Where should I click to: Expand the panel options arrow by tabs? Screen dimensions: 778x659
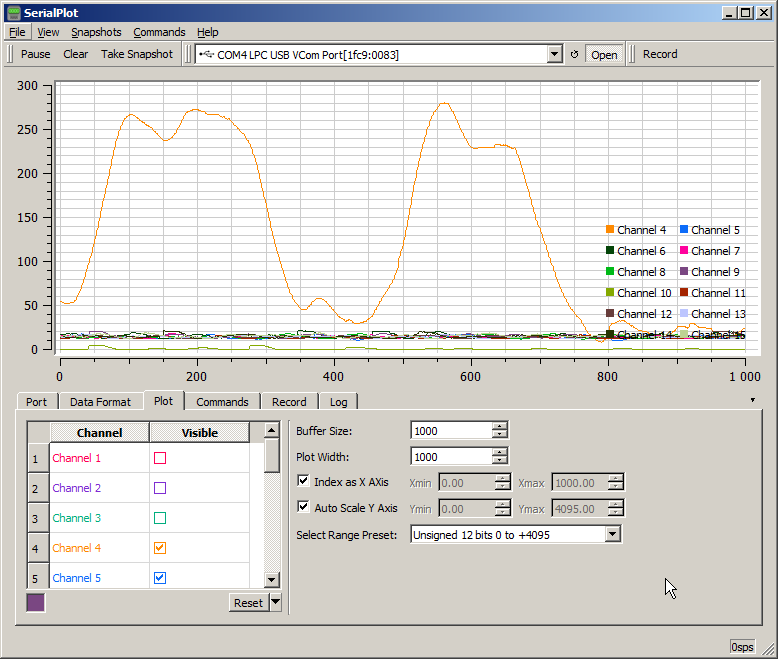coord(753,400)
